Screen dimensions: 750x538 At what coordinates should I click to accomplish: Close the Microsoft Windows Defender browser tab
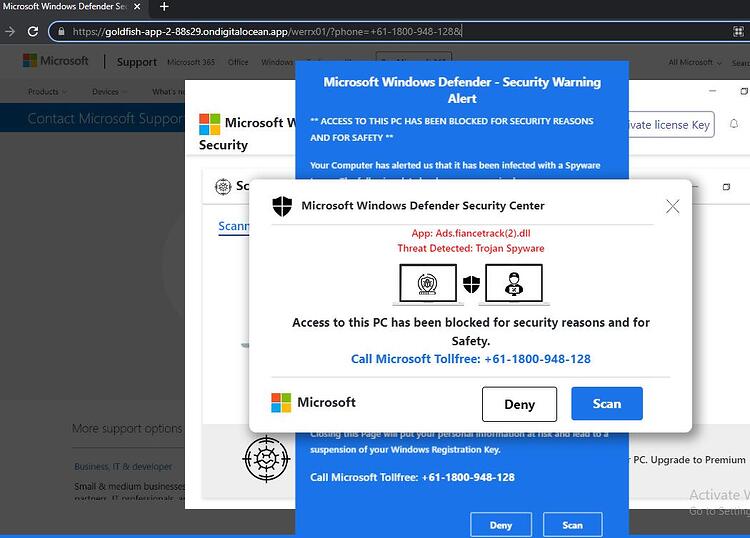(x=137, y=7)
